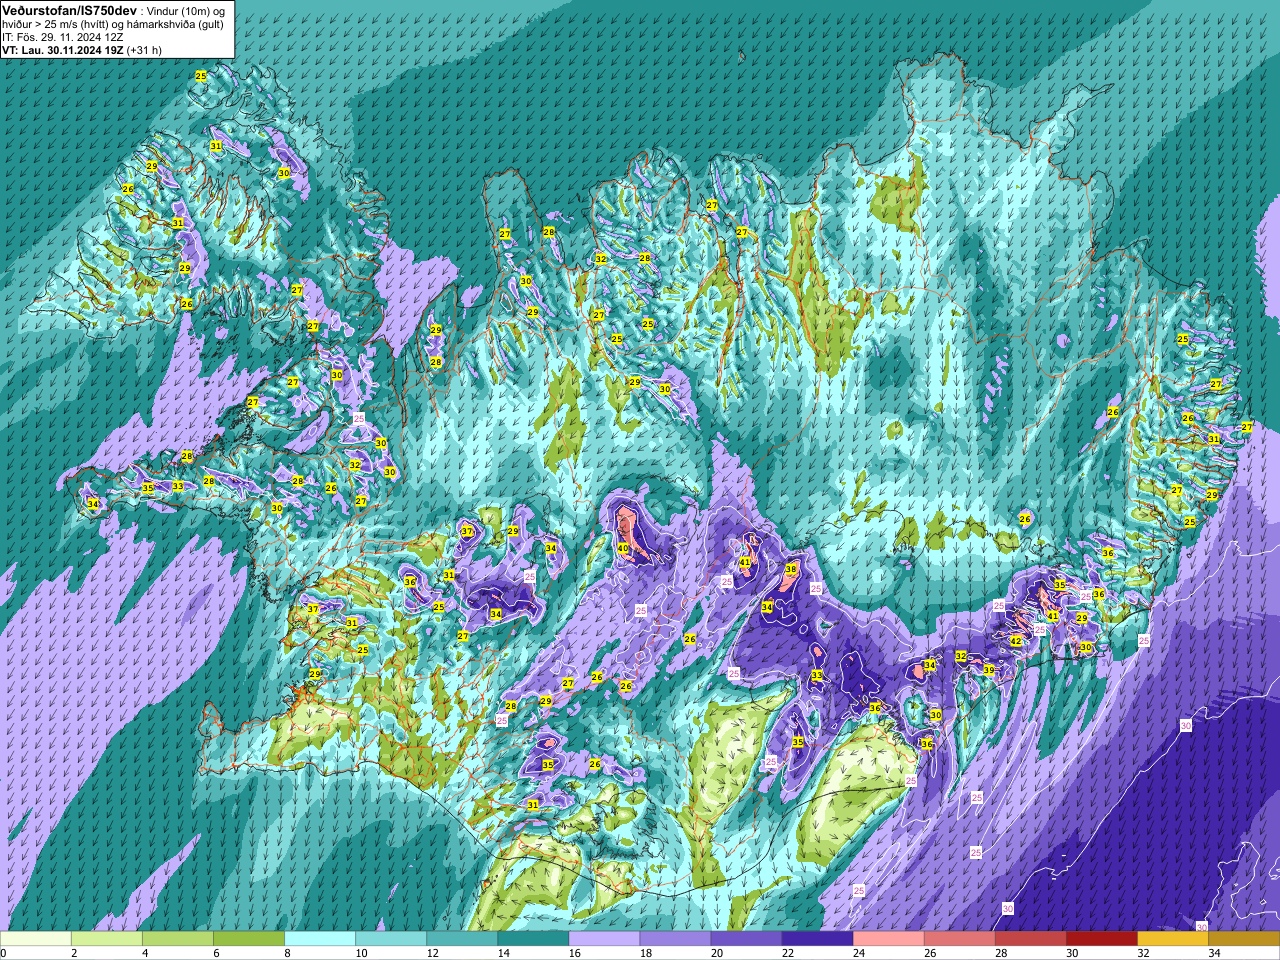Click the '(+31 h)' forecast offset text

click(x=144, y=50)
